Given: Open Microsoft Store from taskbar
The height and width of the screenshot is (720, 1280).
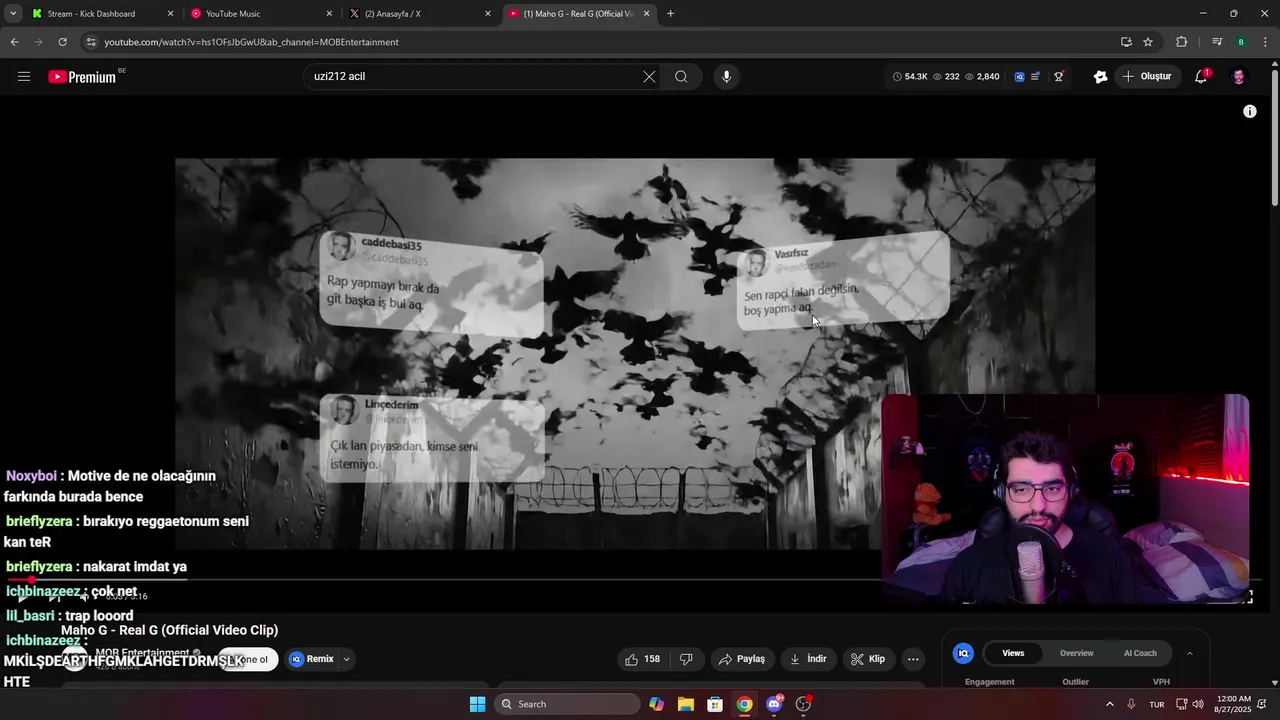Looking at the screenshot, I should click(715, 704).
